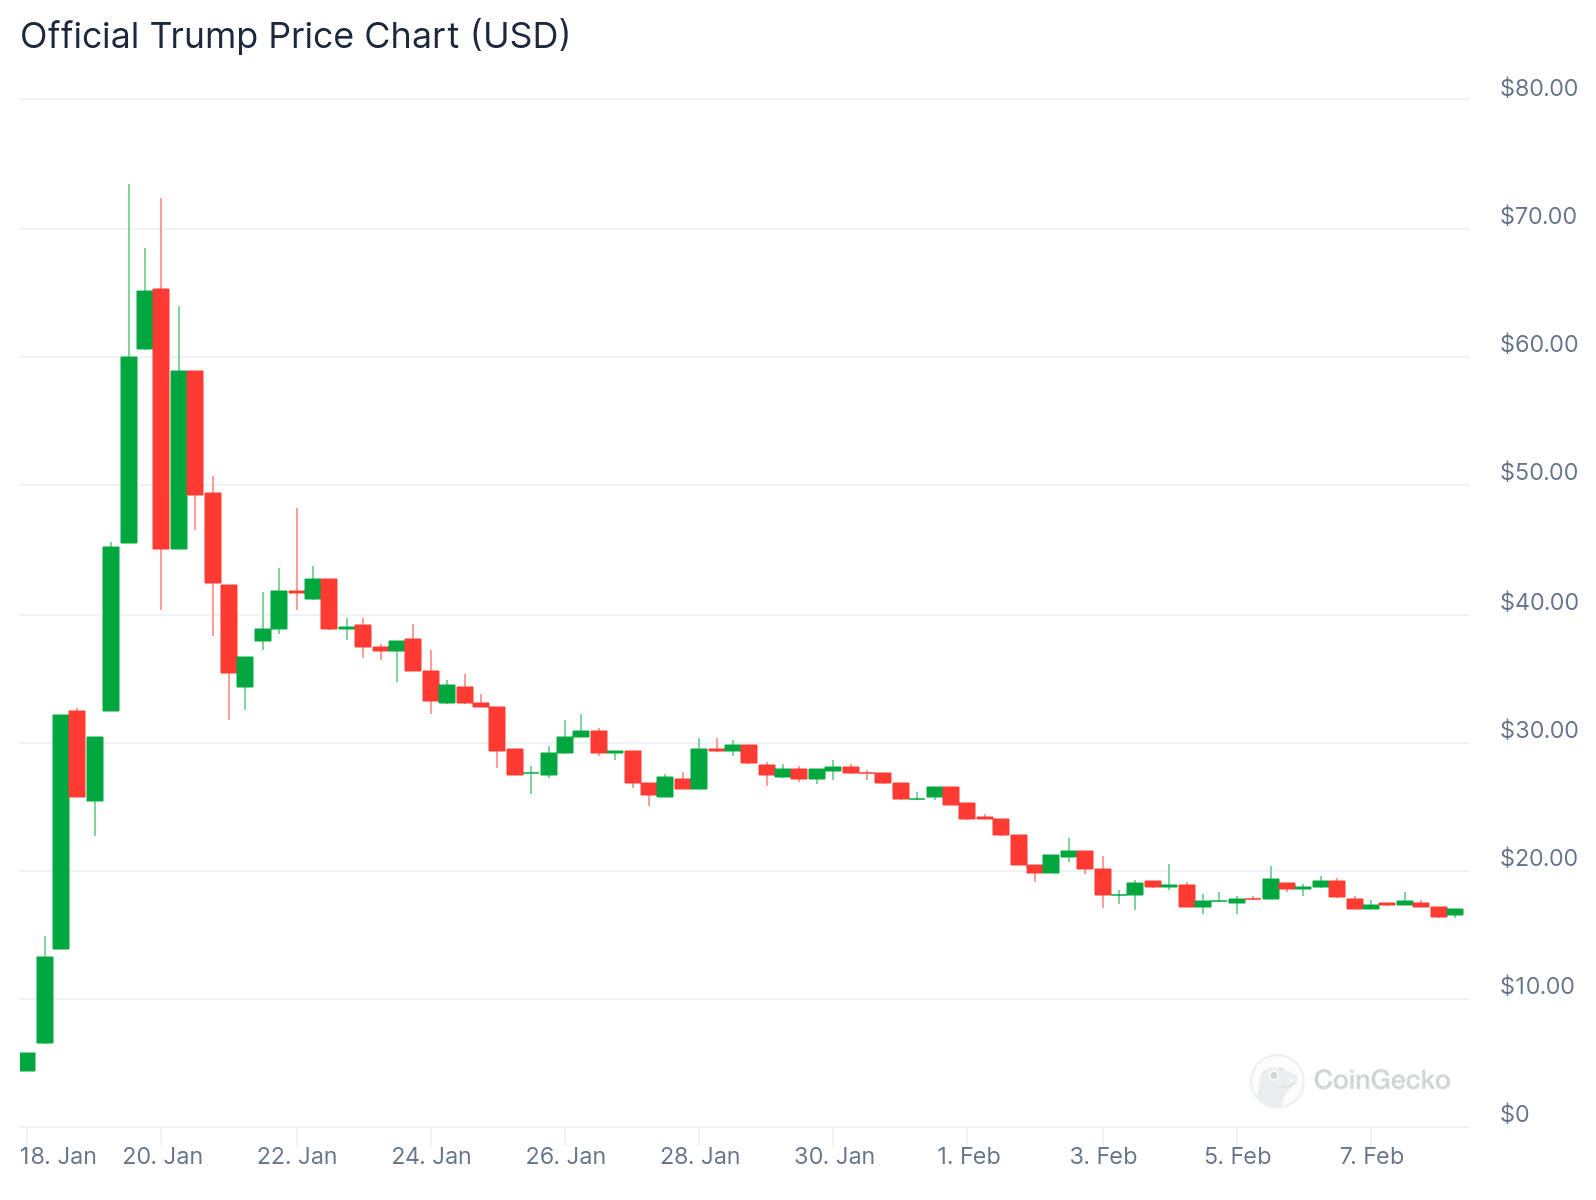Select the 26. Jan date label
Screen dimensions: 1596x1200
coord(566,1156)
